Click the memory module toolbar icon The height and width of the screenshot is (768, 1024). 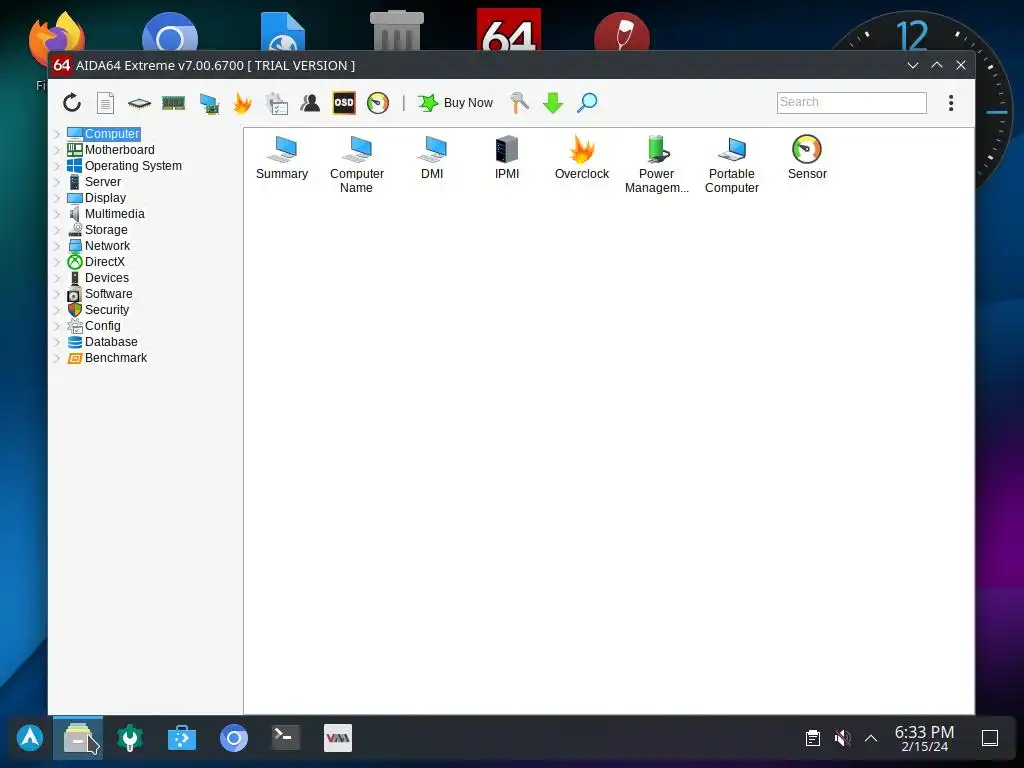pos(173,103)
